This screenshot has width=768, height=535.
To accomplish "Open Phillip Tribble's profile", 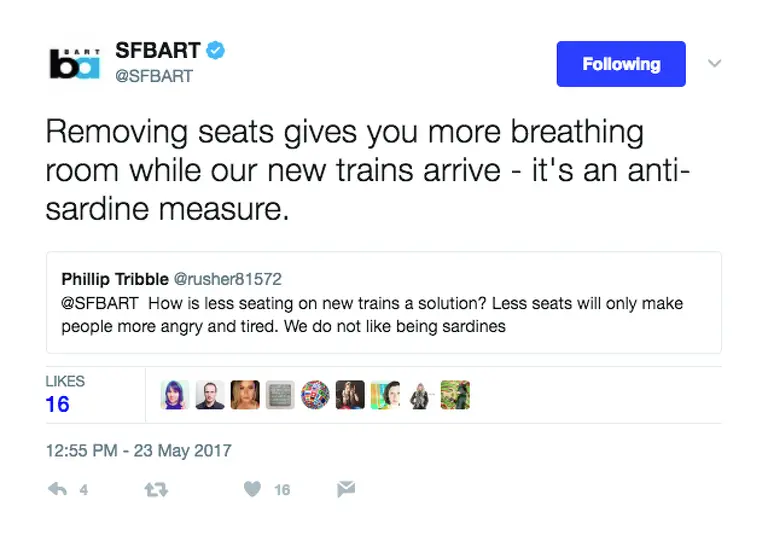I will pyautogui.click(x=114, y=279).
